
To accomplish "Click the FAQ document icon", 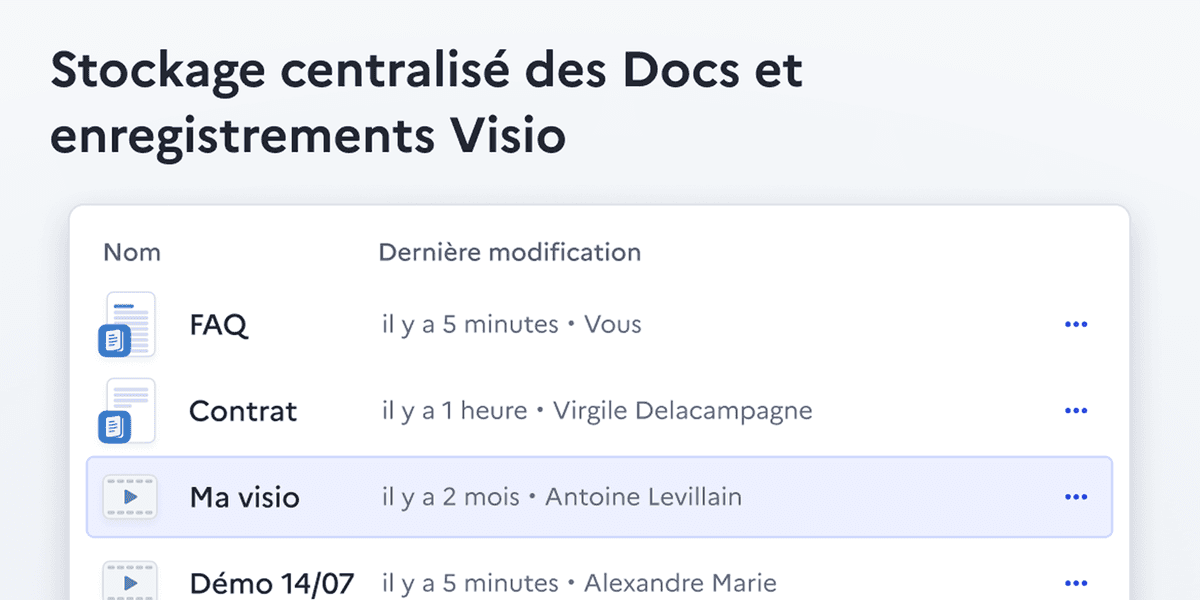I will pos(130,324).
